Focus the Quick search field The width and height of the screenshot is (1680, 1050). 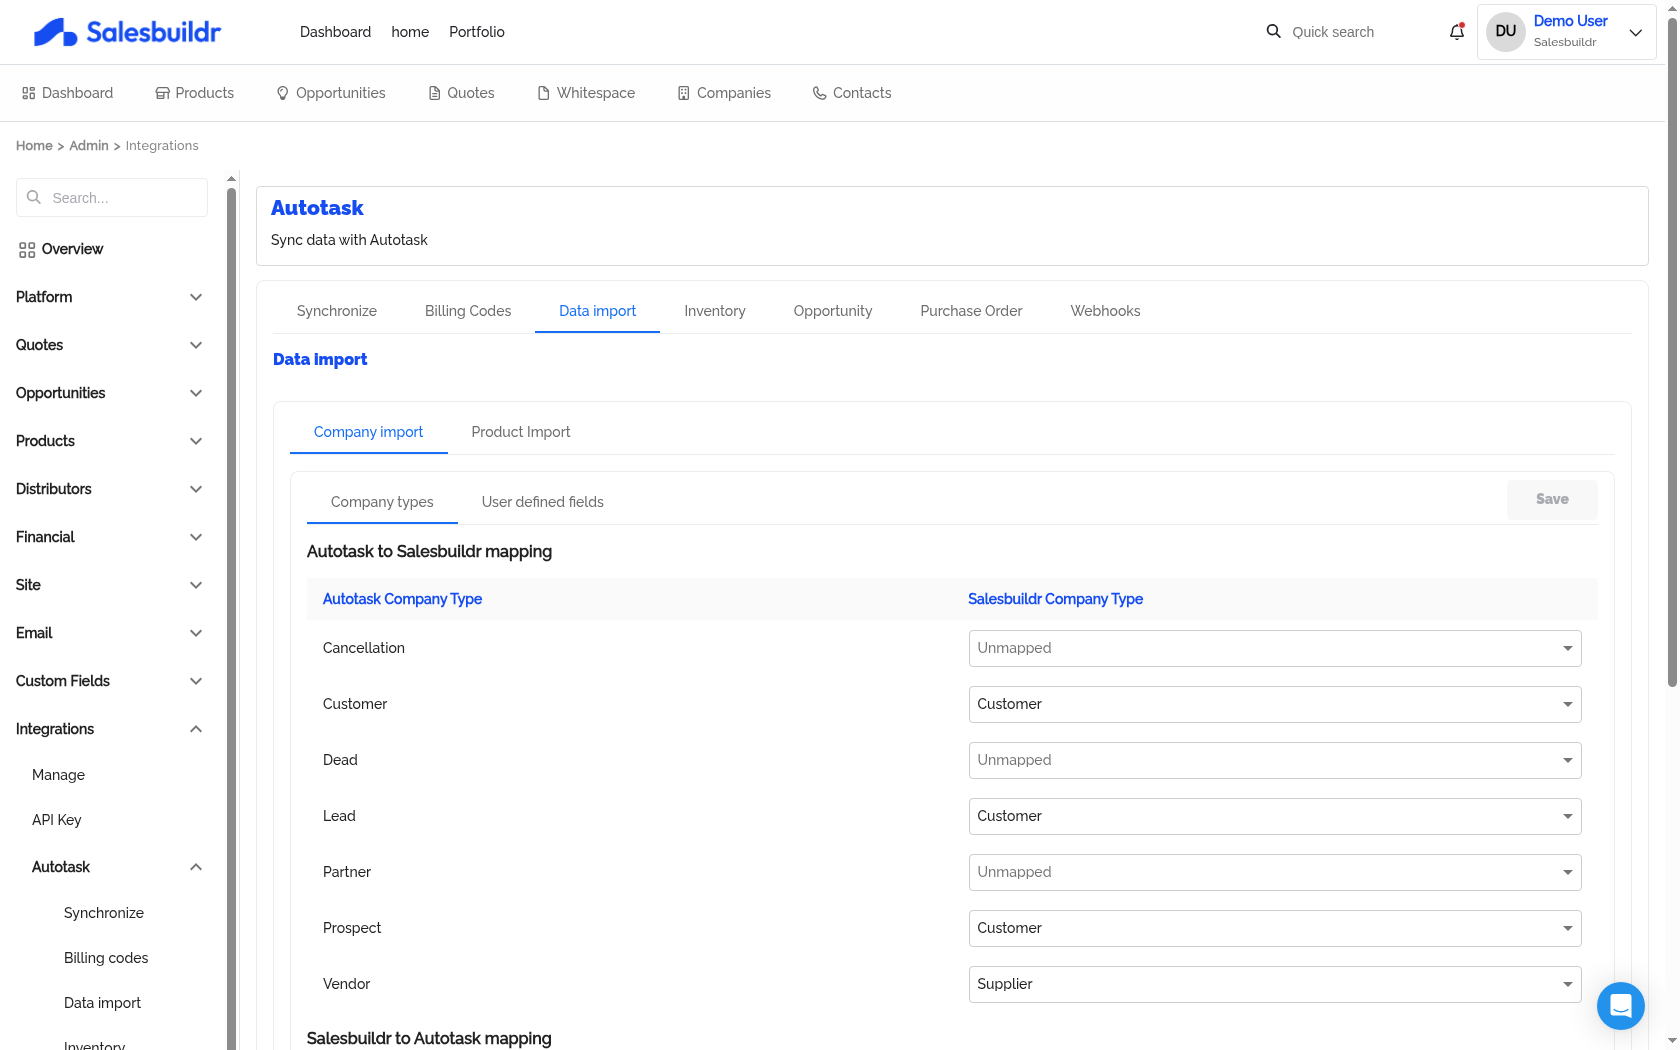(x=1350, y=32)
